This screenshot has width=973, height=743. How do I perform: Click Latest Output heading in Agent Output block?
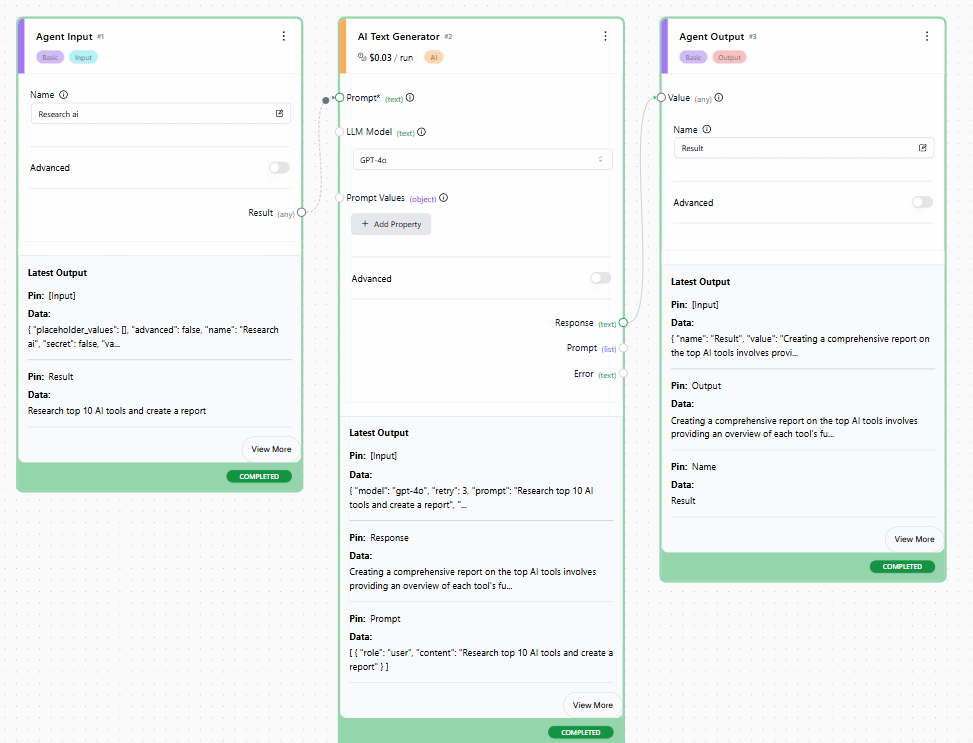tap(700, 282)
